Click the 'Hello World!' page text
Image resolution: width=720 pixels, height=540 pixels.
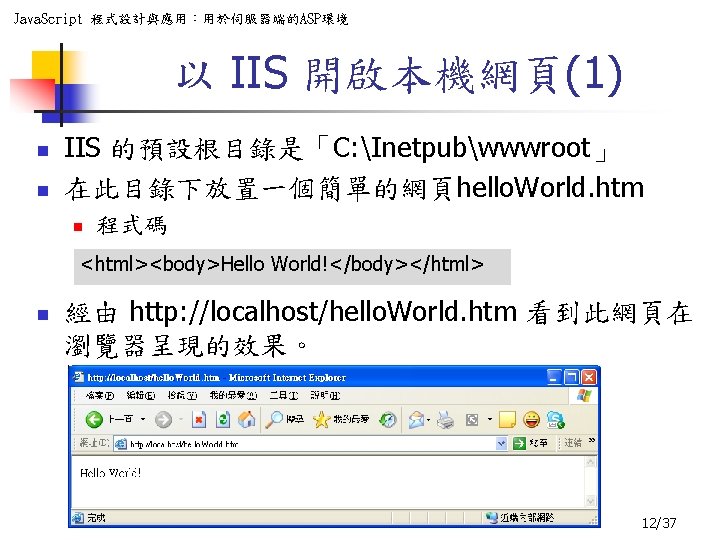(110, 473)
